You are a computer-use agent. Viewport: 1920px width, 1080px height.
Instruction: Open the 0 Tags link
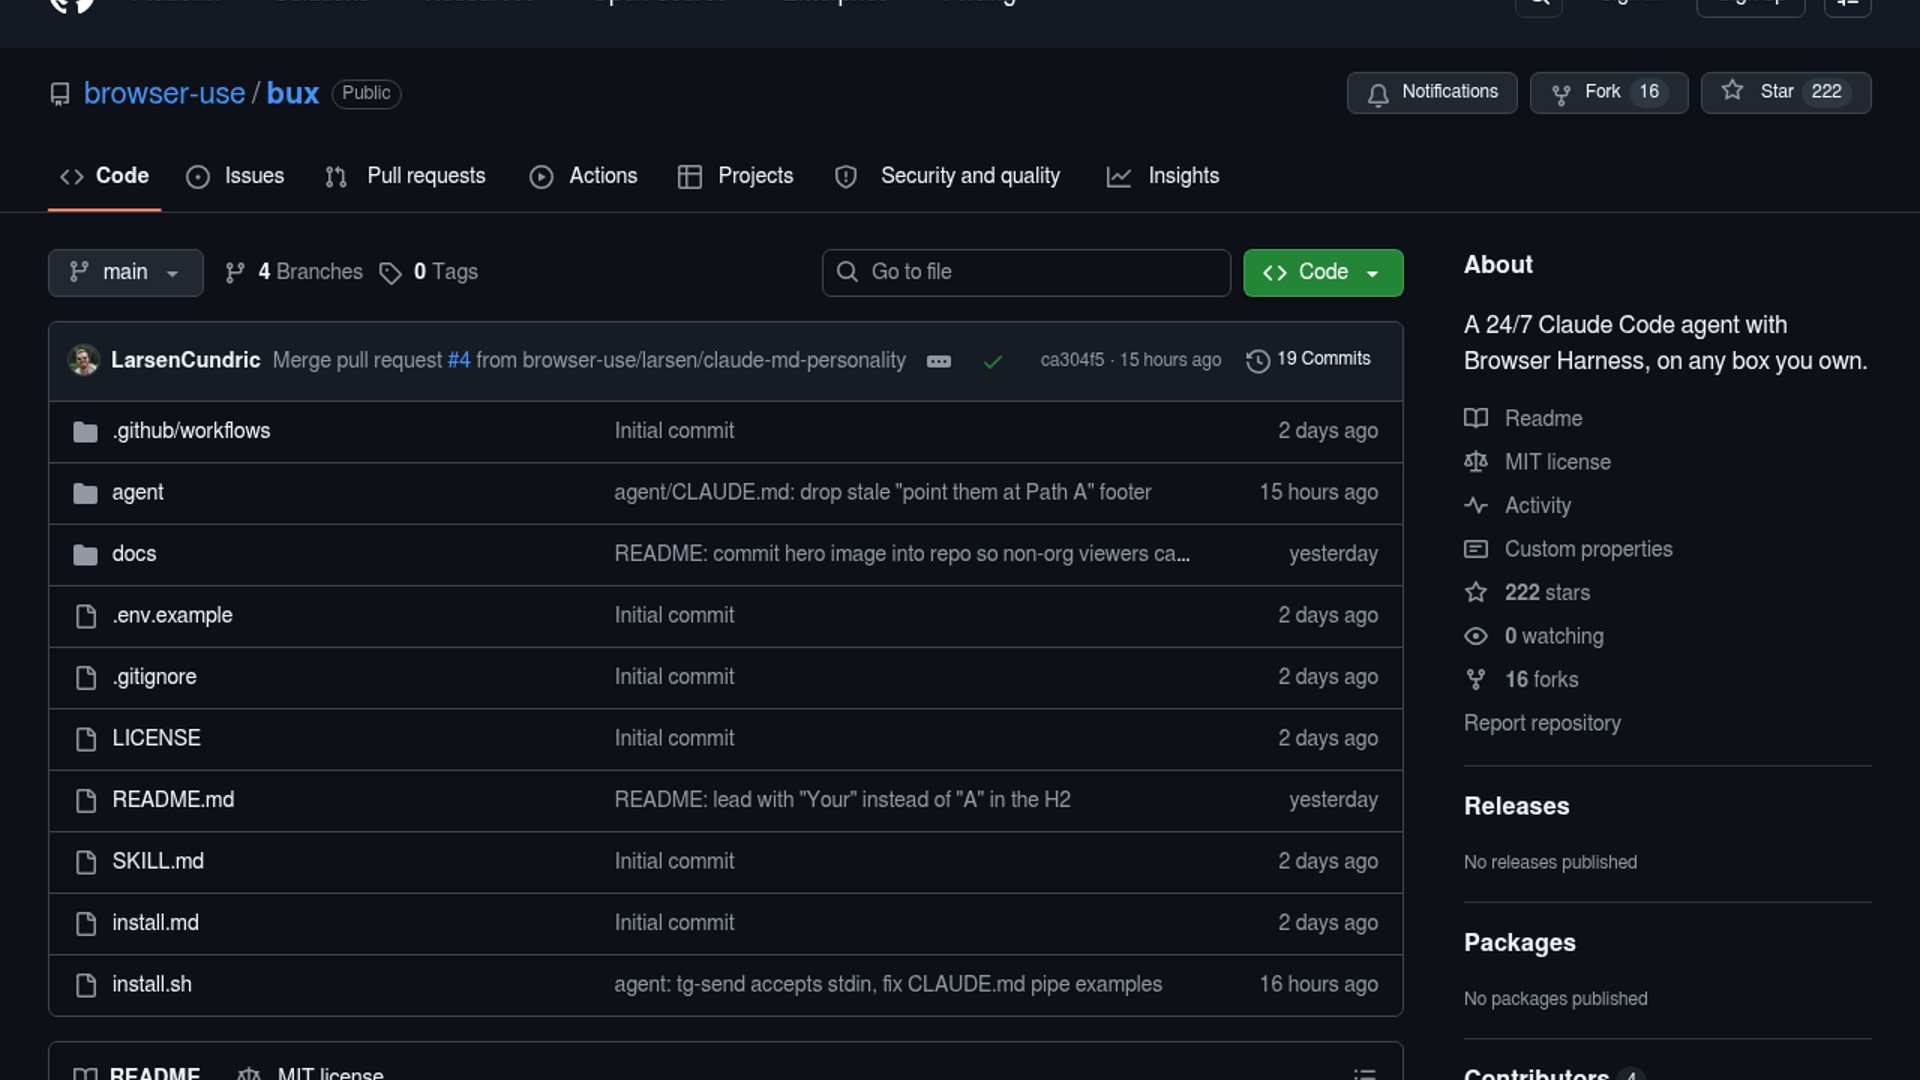click(x=429, y=272)
